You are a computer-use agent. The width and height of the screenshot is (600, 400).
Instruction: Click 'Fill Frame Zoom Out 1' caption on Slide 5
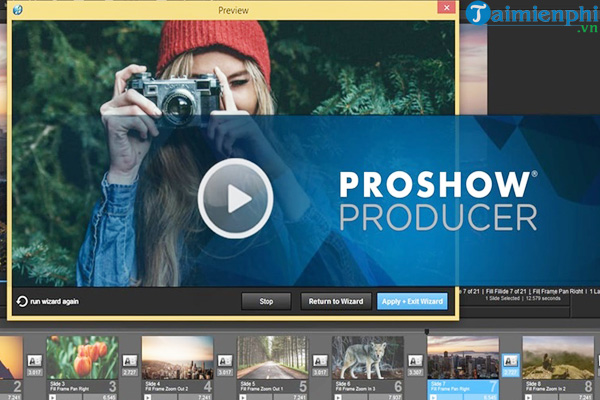(261, 389)
